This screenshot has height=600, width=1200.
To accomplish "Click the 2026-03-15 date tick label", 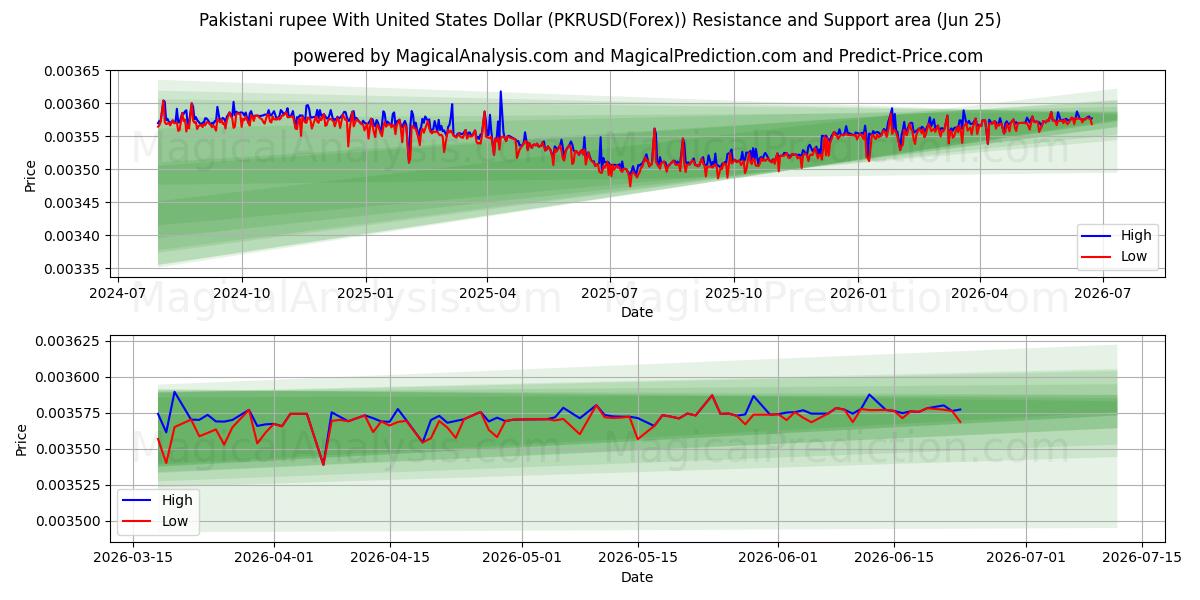I will pos(134,559).
